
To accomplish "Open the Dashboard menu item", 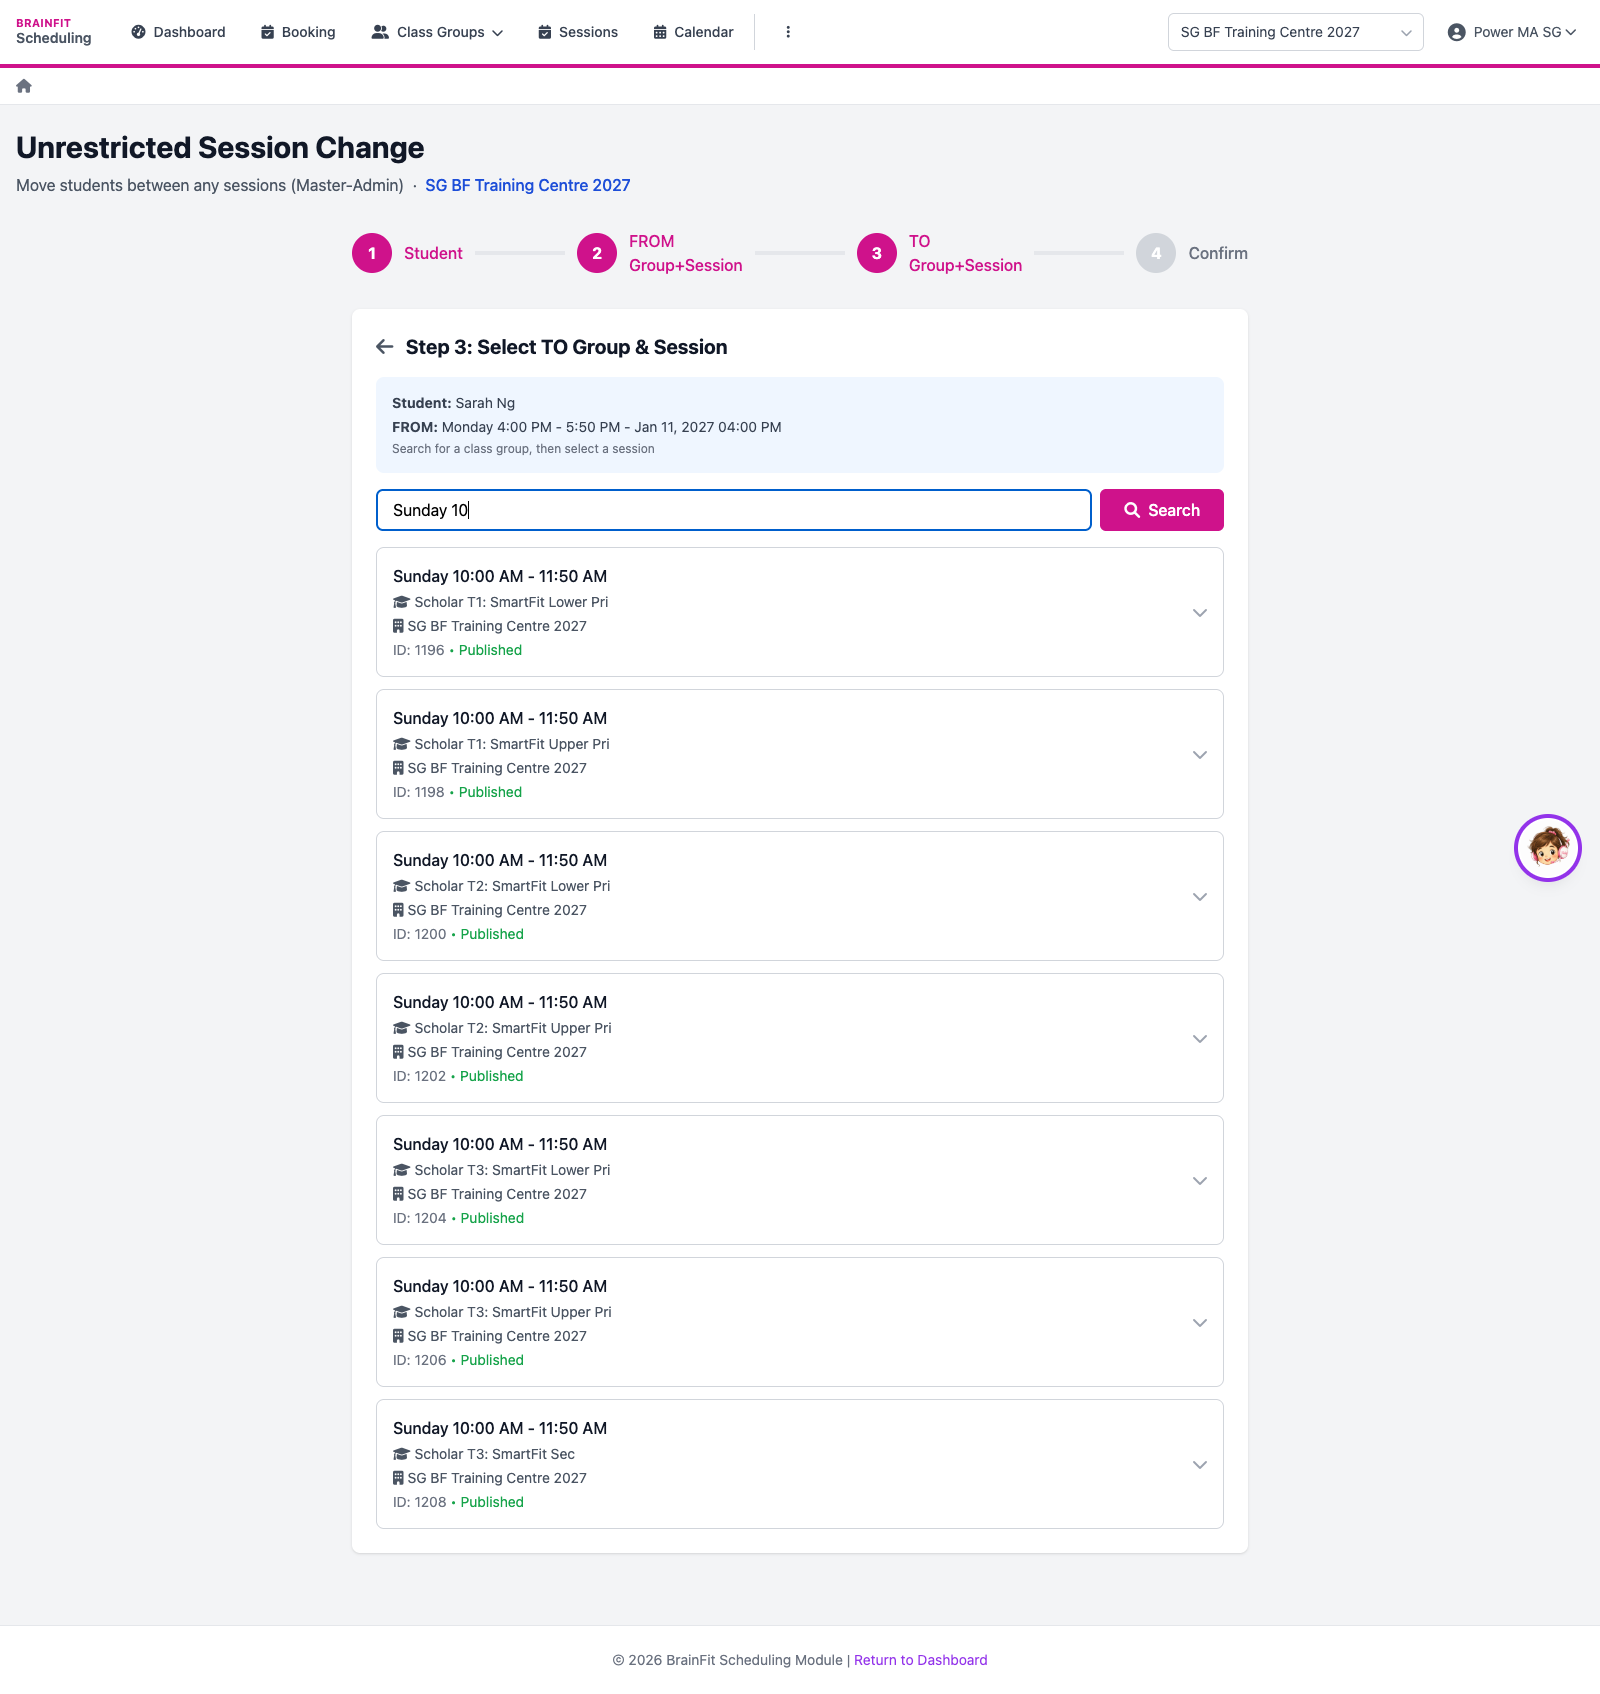I will pyautogui.click(x=178, y=32).
